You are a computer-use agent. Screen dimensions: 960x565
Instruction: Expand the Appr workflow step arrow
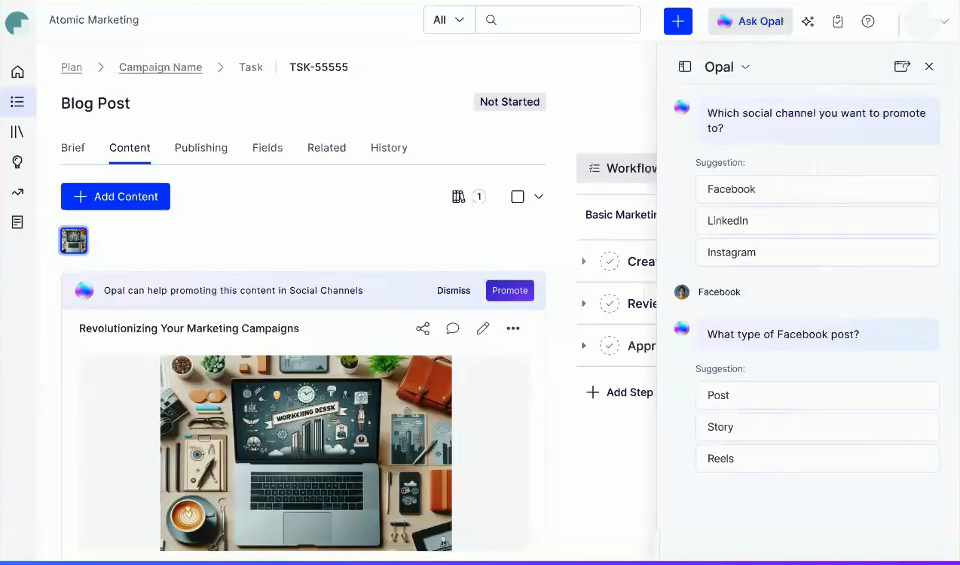pos(583,346)
